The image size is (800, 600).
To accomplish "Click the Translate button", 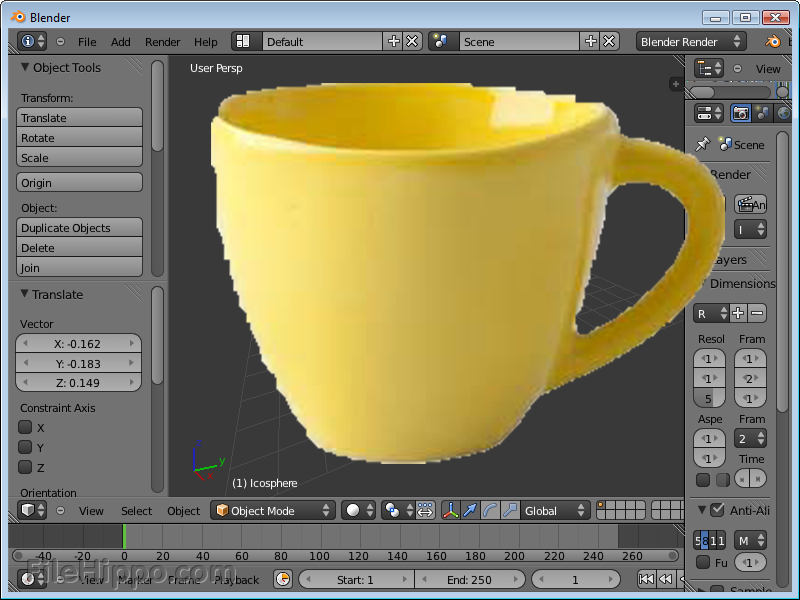I will coord(79,117).
